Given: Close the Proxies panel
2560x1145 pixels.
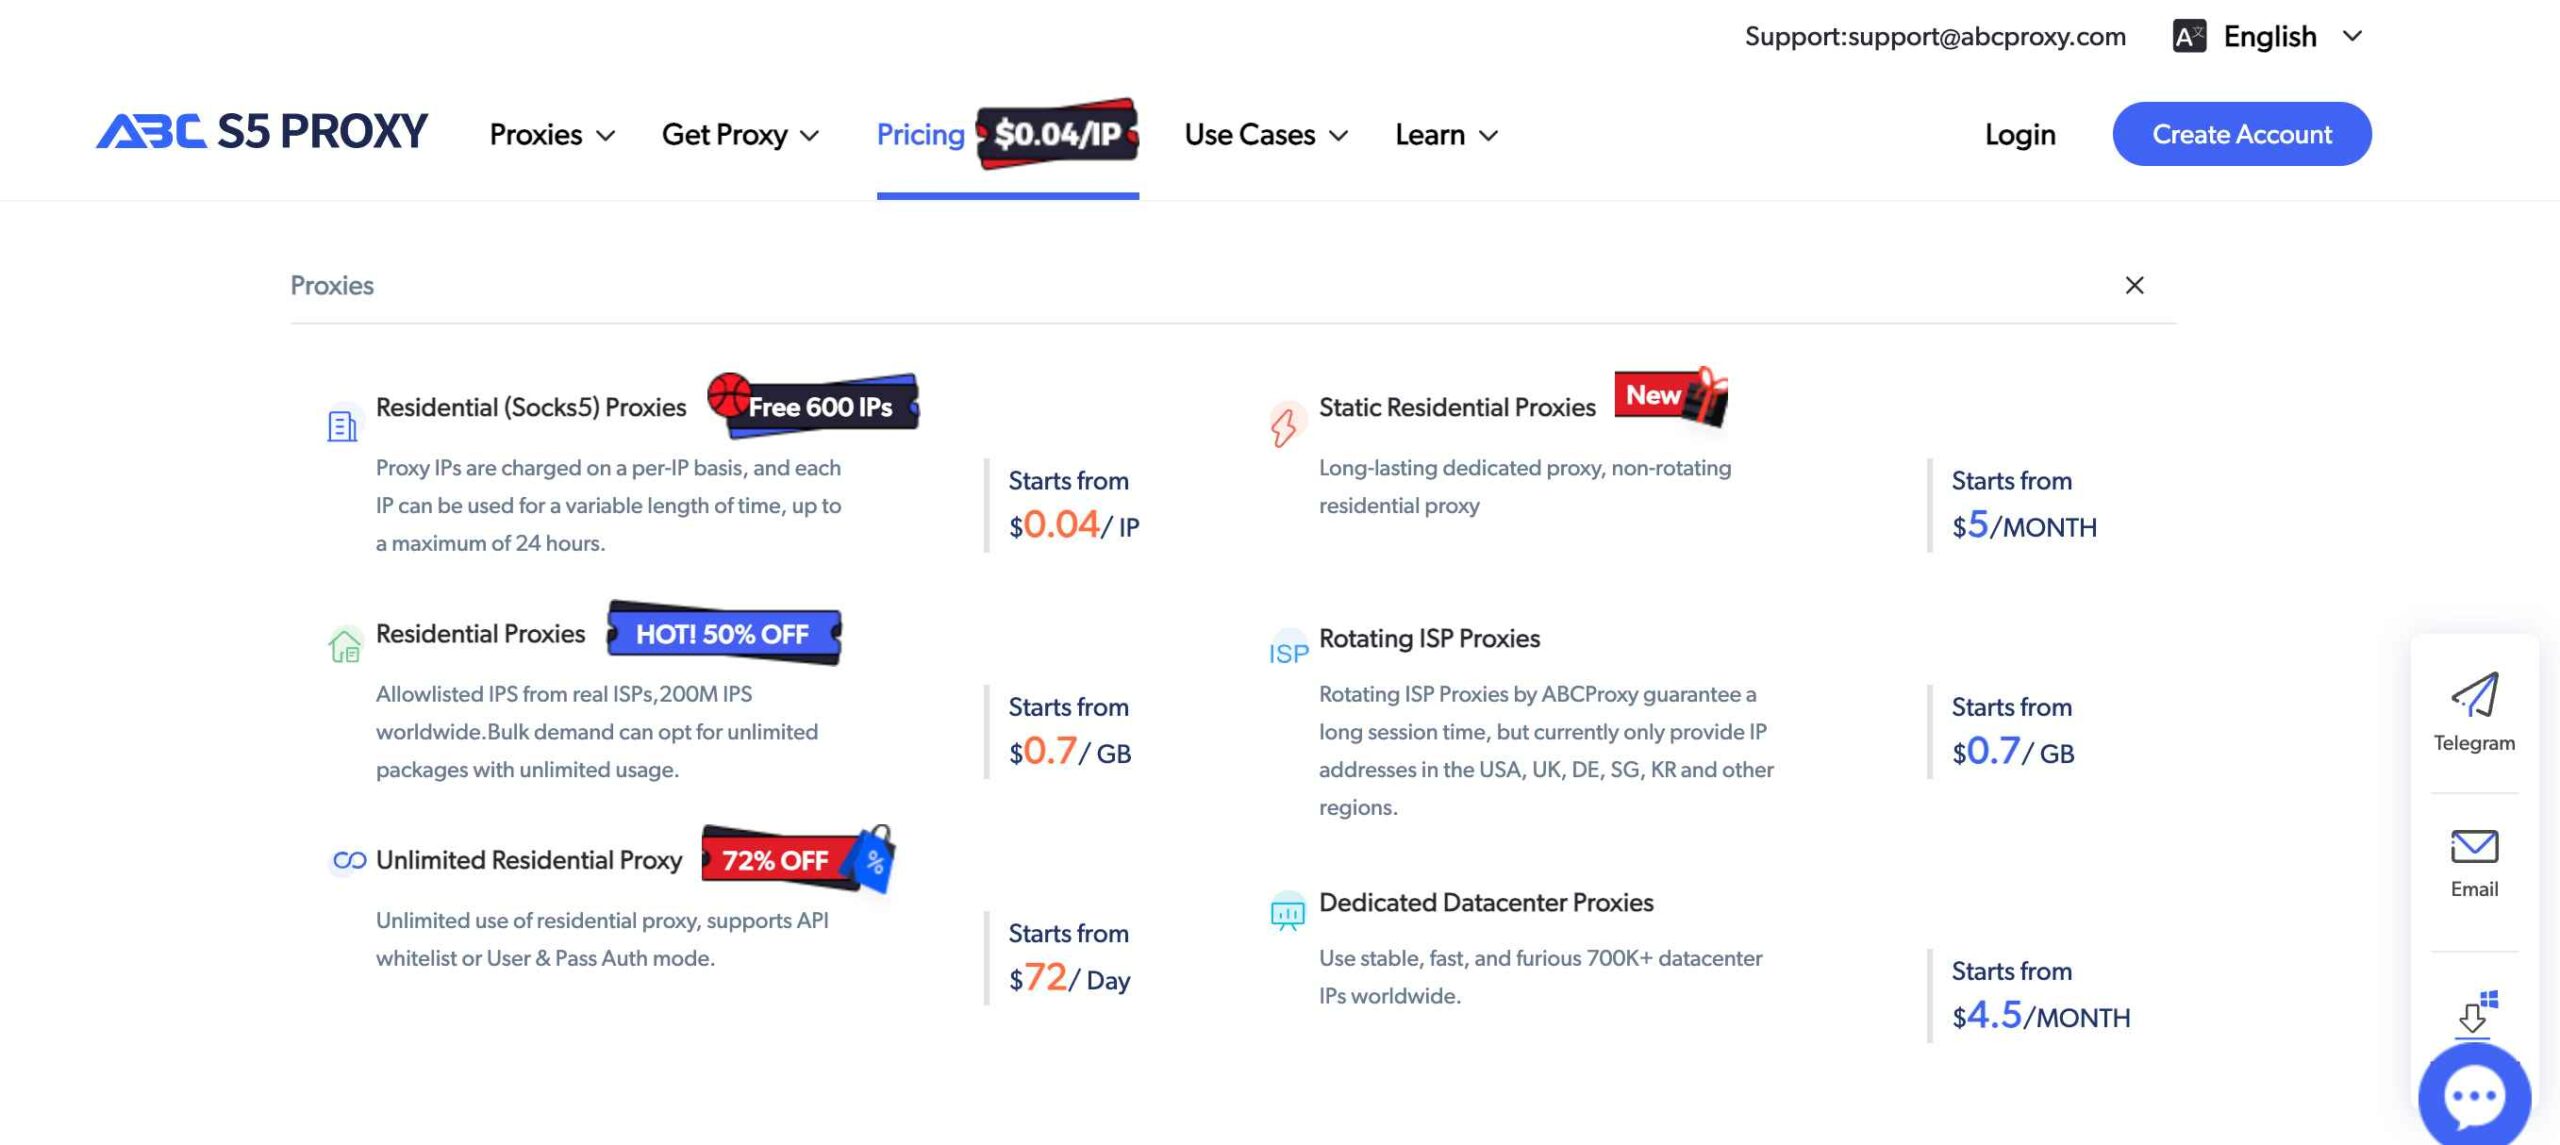Looking at the screenshot, I should [2137, 284].
